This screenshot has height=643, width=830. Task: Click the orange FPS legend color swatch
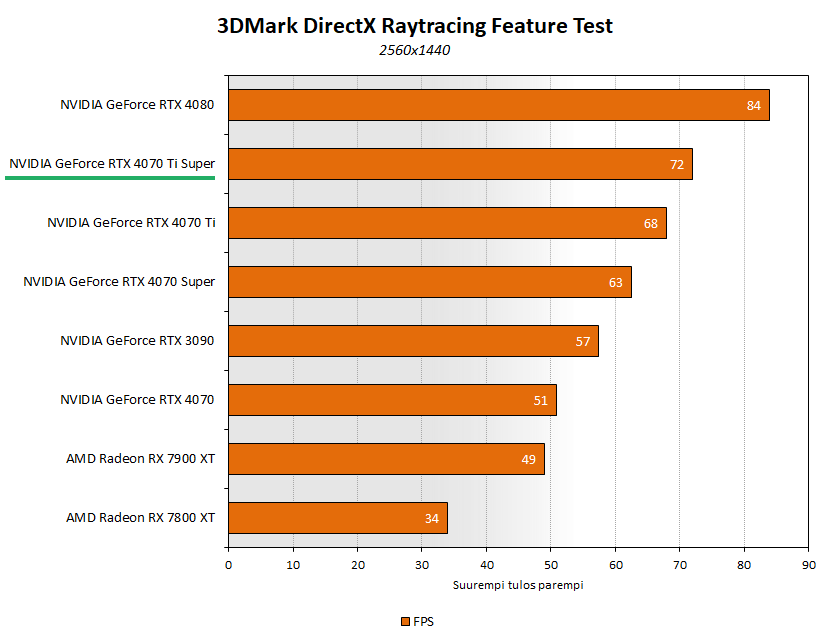405,622
